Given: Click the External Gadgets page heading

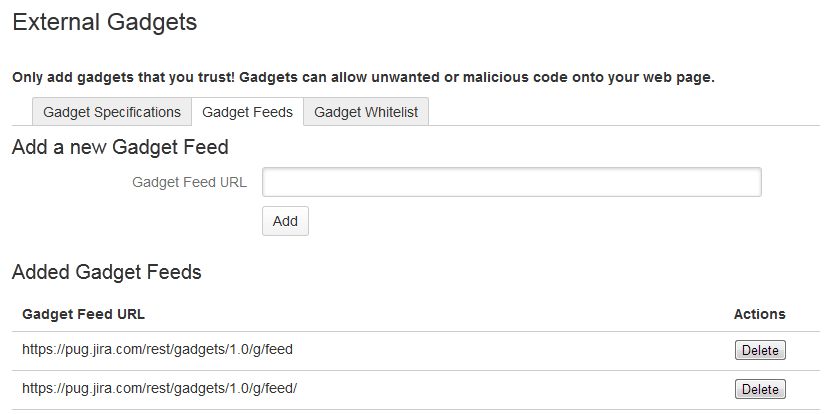Looking at the screenshot, I should click(x=105, y=21).
